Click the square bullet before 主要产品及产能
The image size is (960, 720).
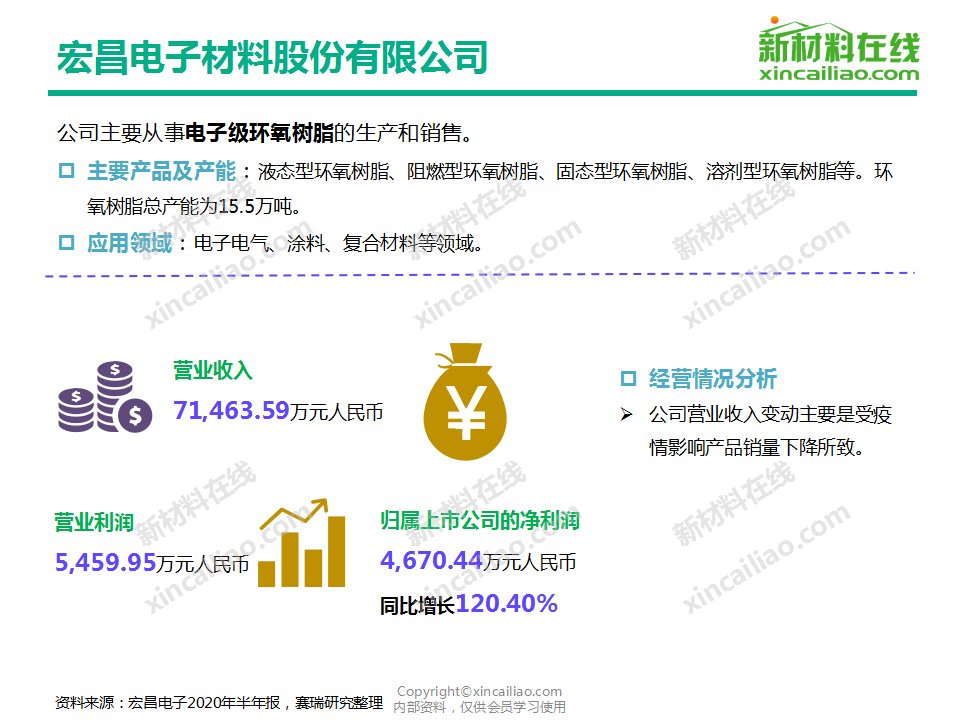coord(66,170)
